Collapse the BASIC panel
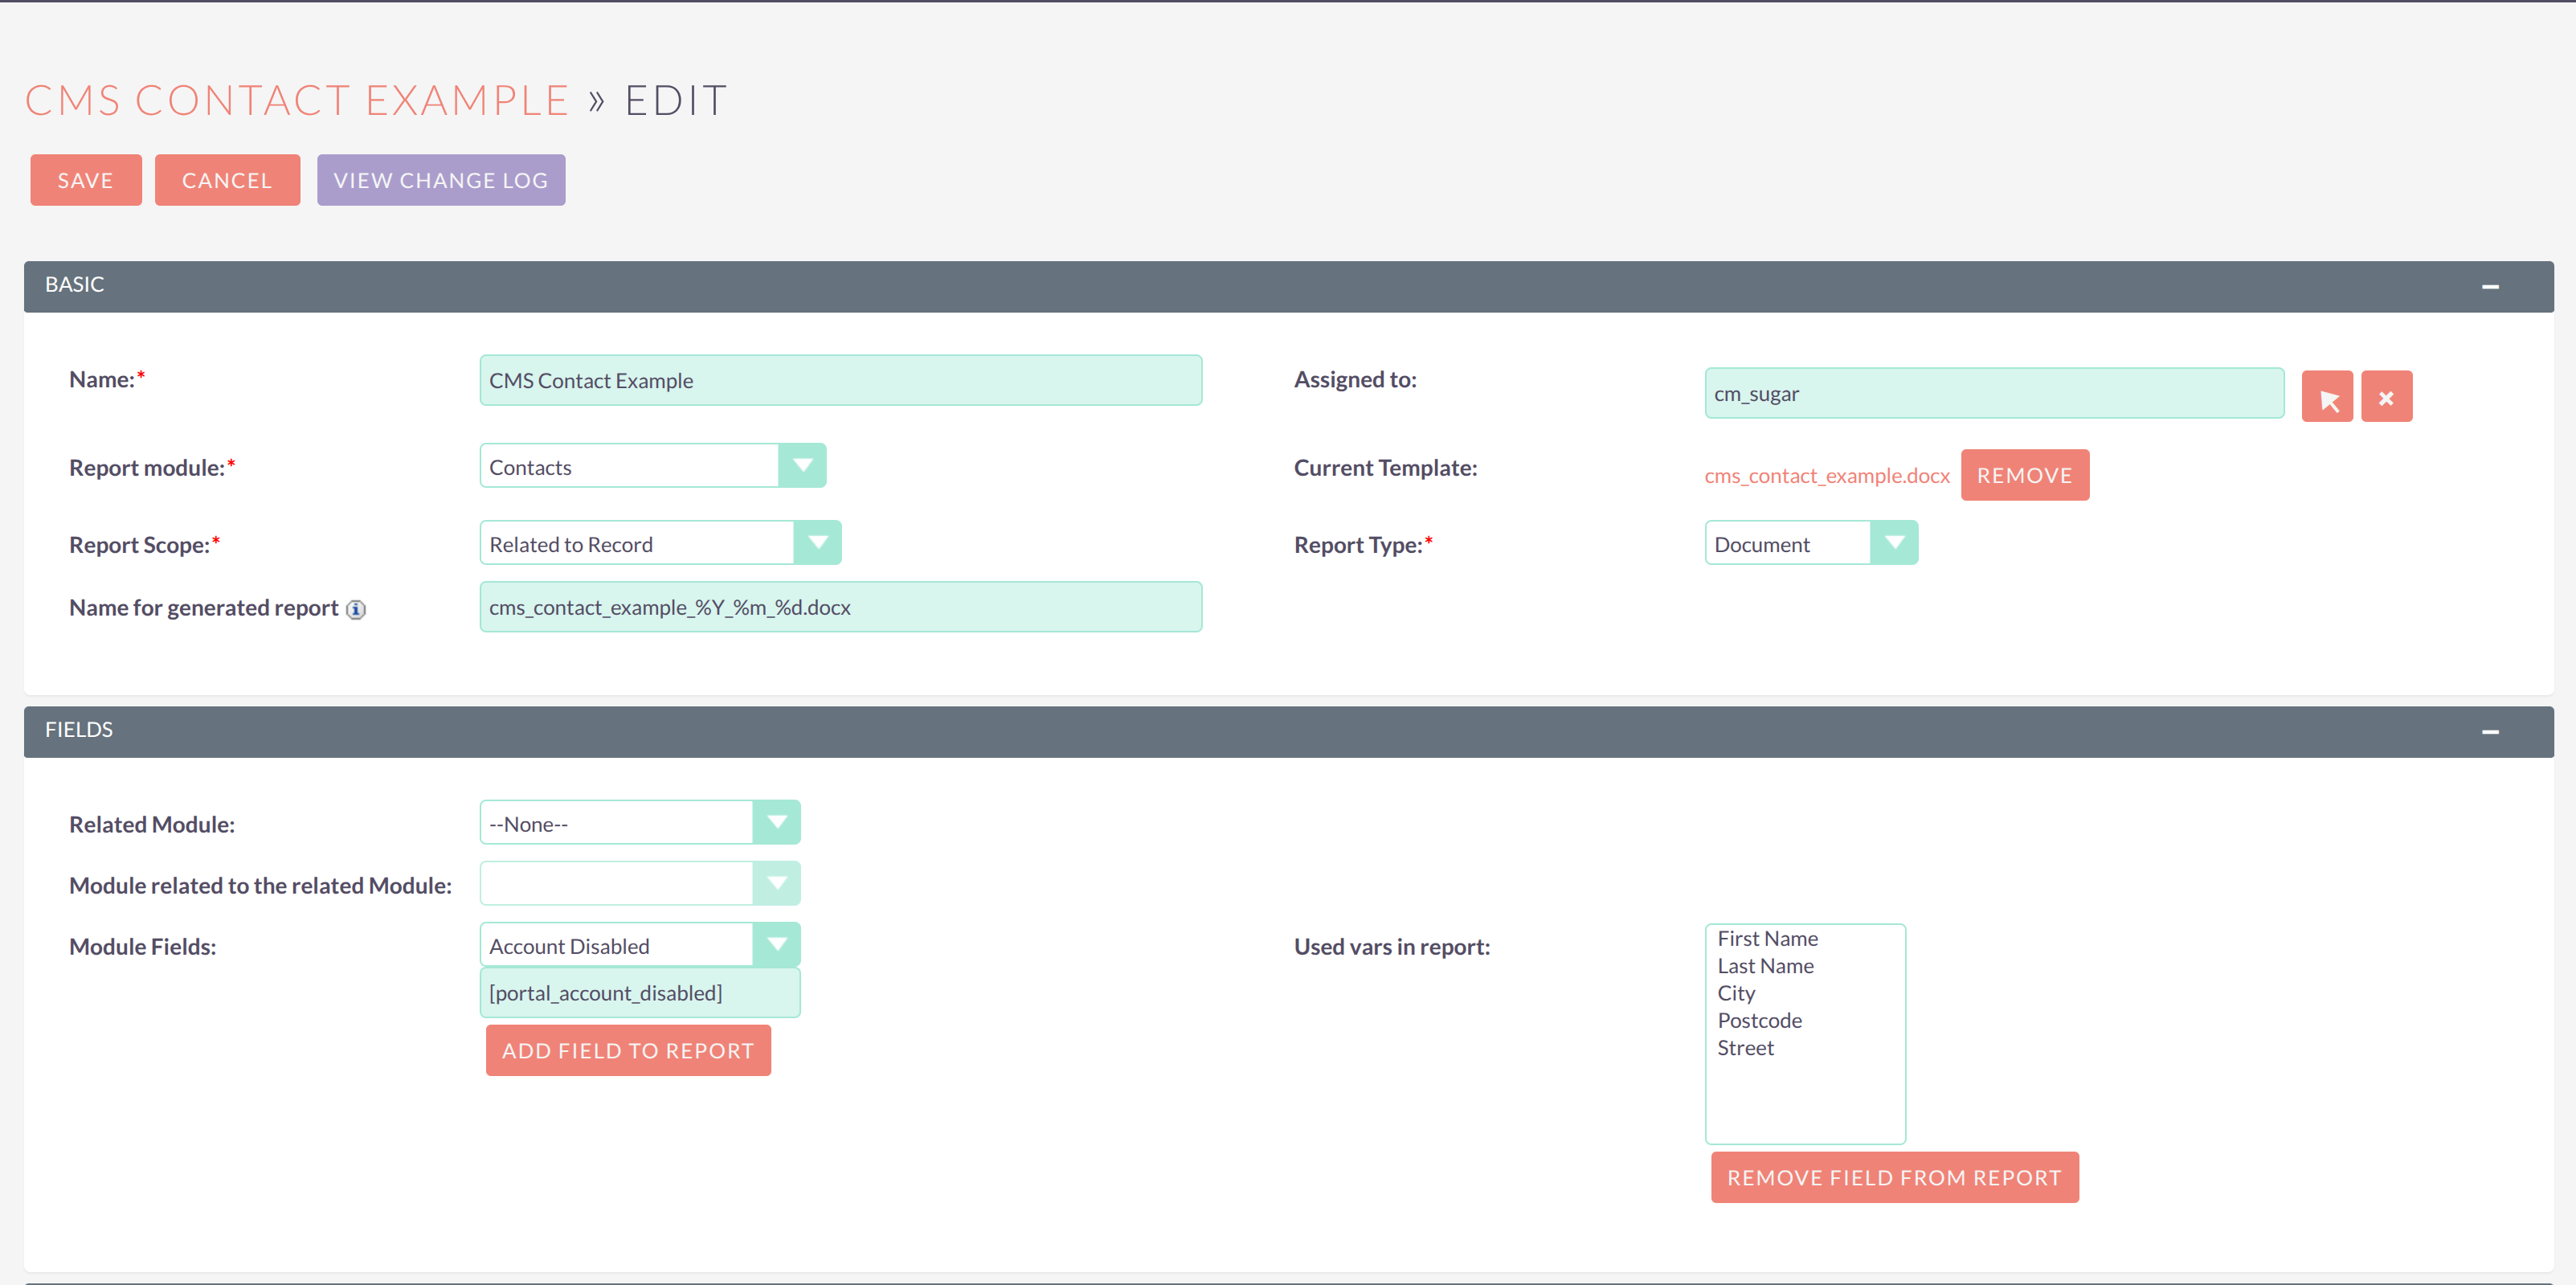The height and width of the screenshot is (1285, 2576). pyautogui.click(x=2489, y=286)
